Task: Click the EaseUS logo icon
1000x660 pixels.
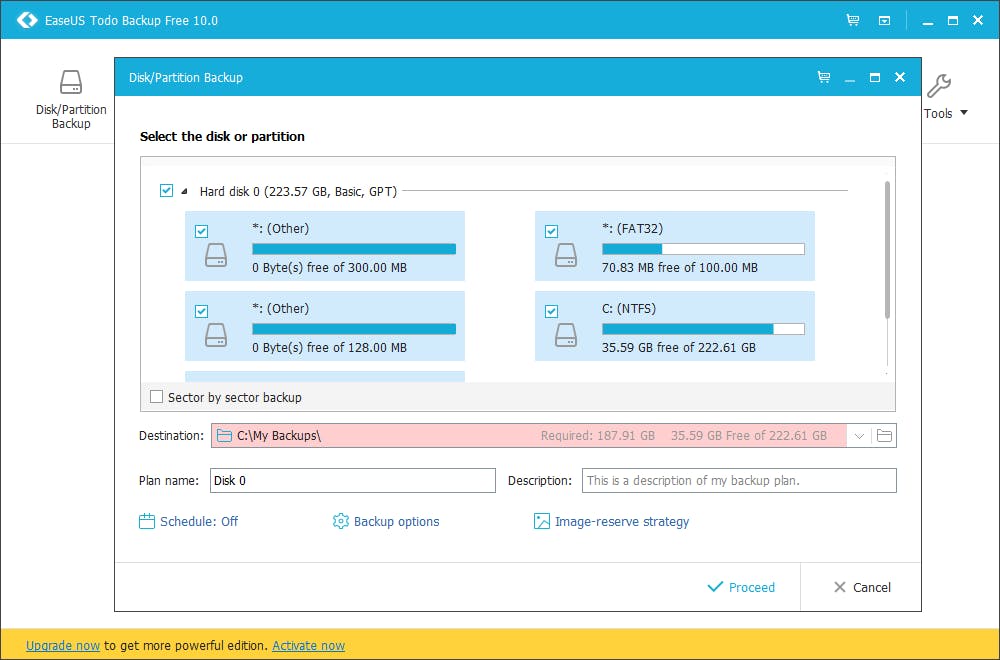Action: point(27,20)
